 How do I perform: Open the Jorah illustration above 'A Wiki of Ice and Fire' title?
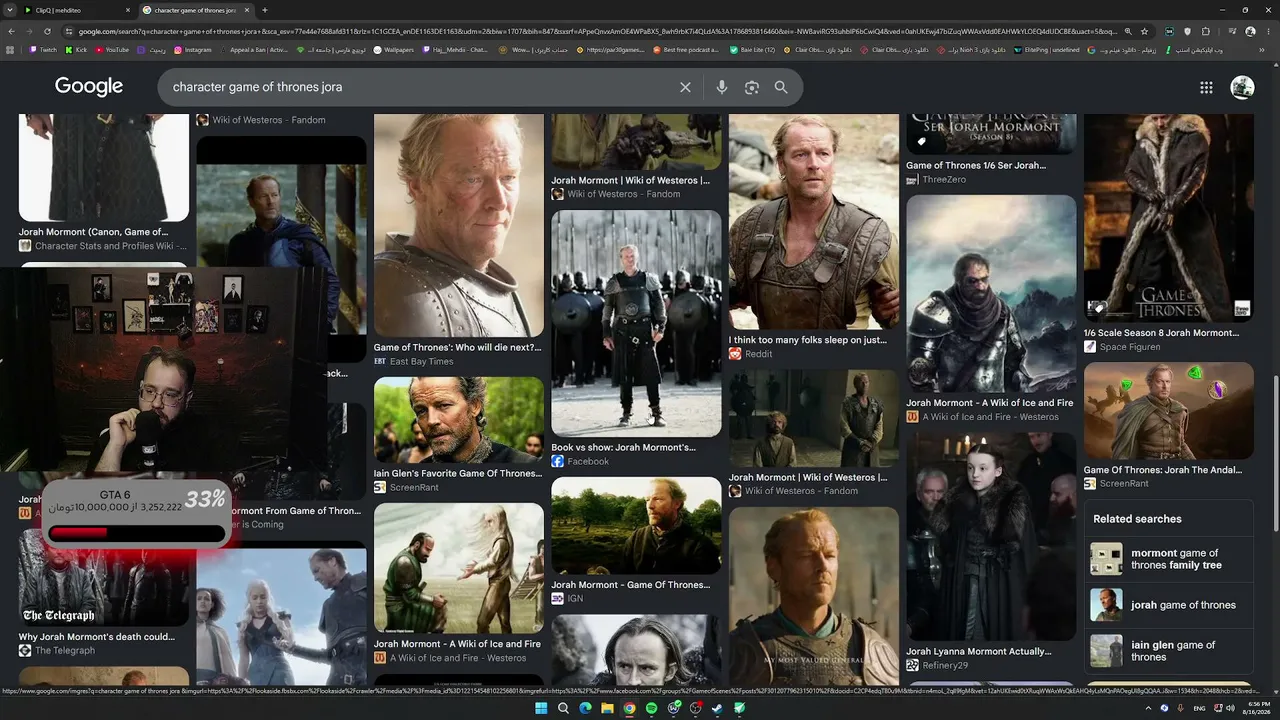[x=991, y=294]
